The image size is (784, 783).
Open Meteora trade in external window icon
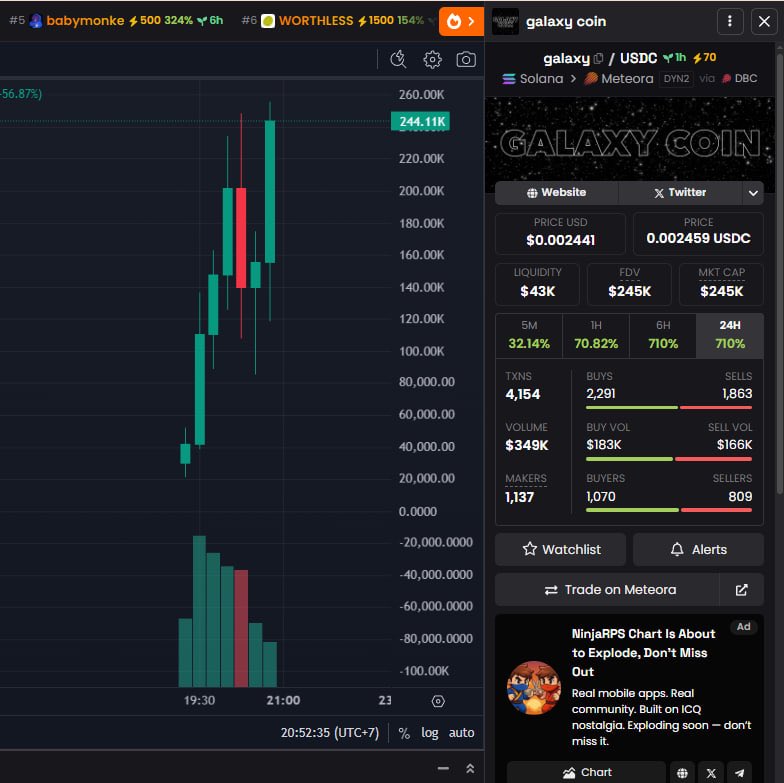742,590
